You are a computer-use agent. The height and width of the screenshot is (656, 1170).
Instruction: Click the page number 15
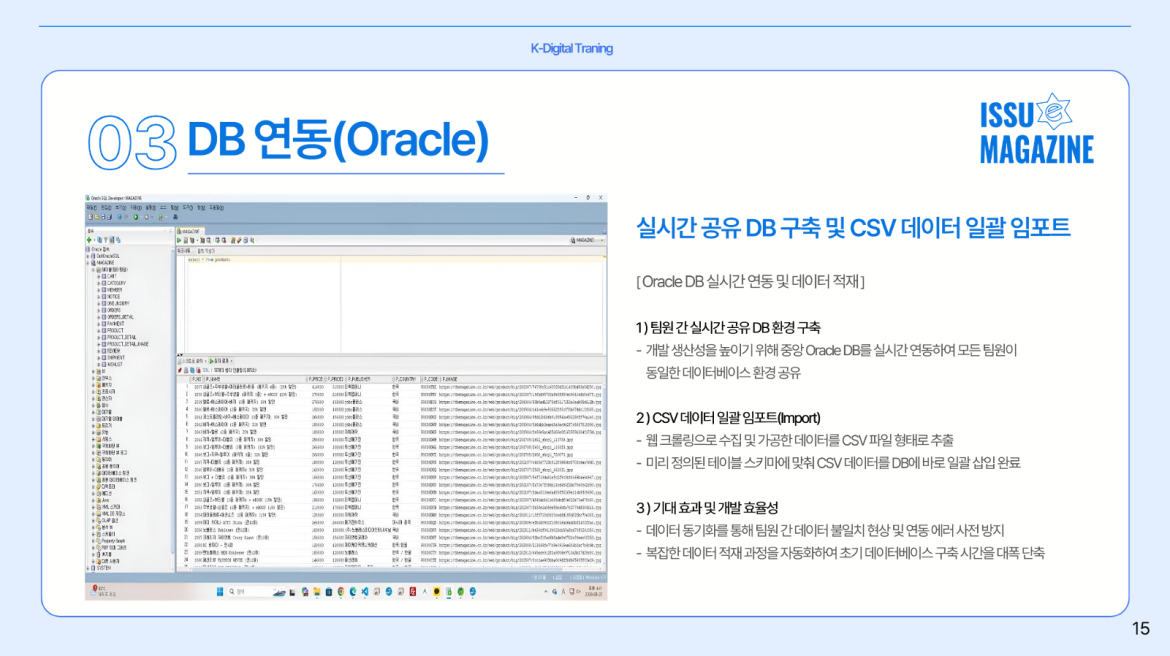(x=1141, y=628)
